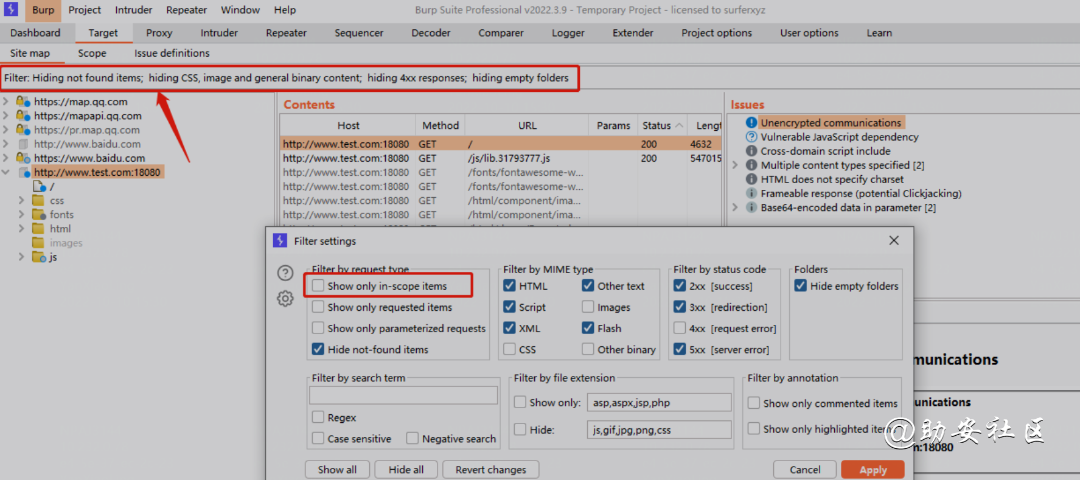Open the Scope sub-tab
Screen dimensions: 1080x480
[x=92, y=53]
